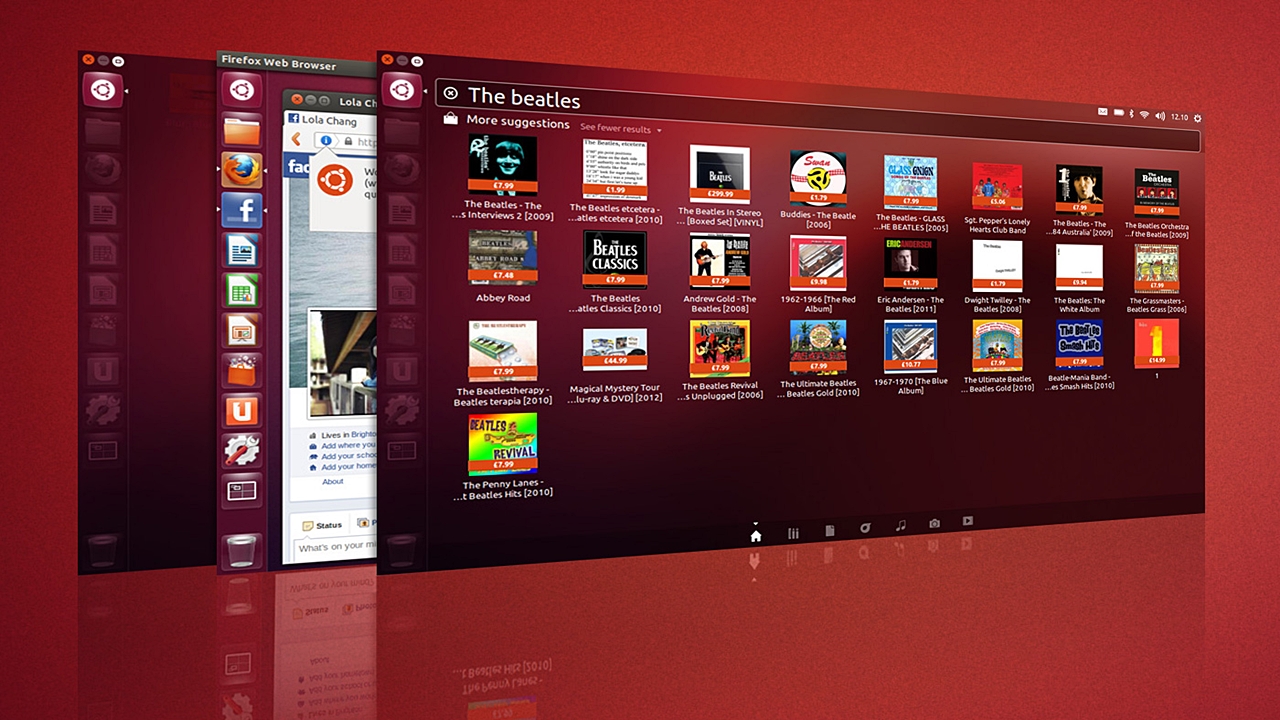
Task: Open the Files and Folders lens
Action: pyautogui.click(x=830, y=532)
